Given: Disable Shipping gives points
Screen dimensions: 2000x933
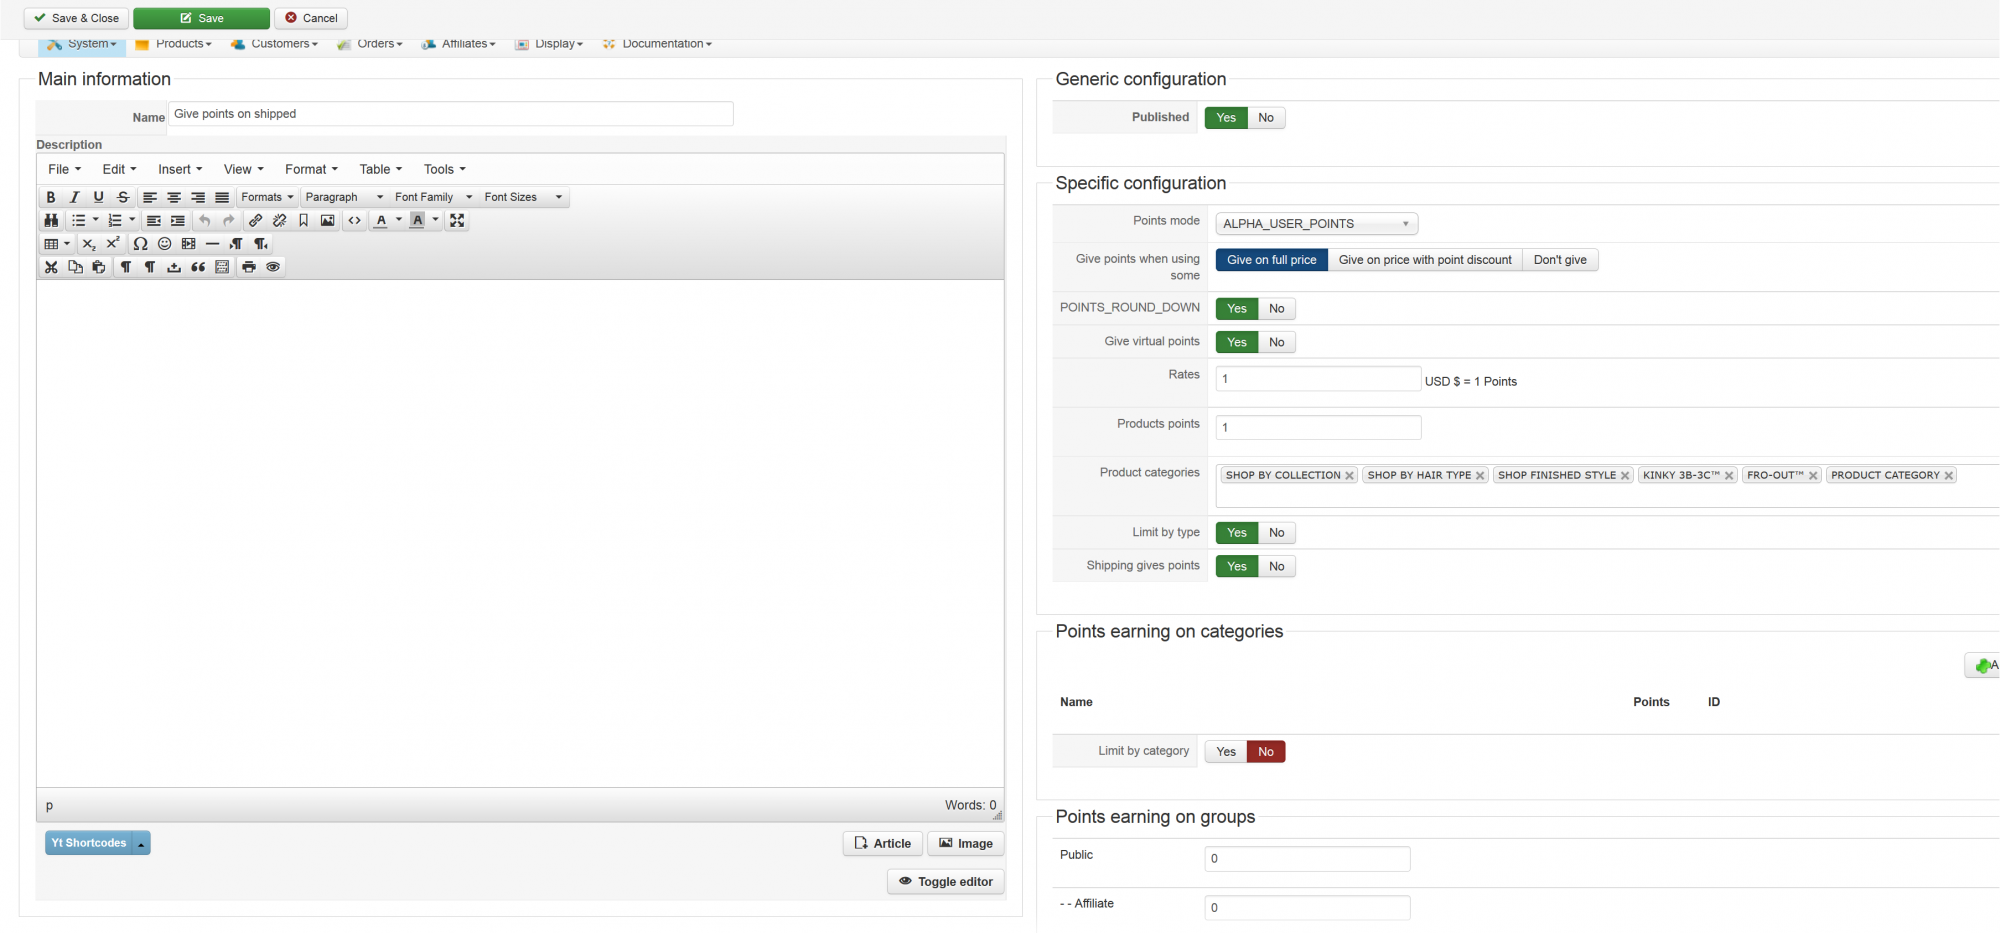Looking at the screenshot, I should click(1276, 566).
